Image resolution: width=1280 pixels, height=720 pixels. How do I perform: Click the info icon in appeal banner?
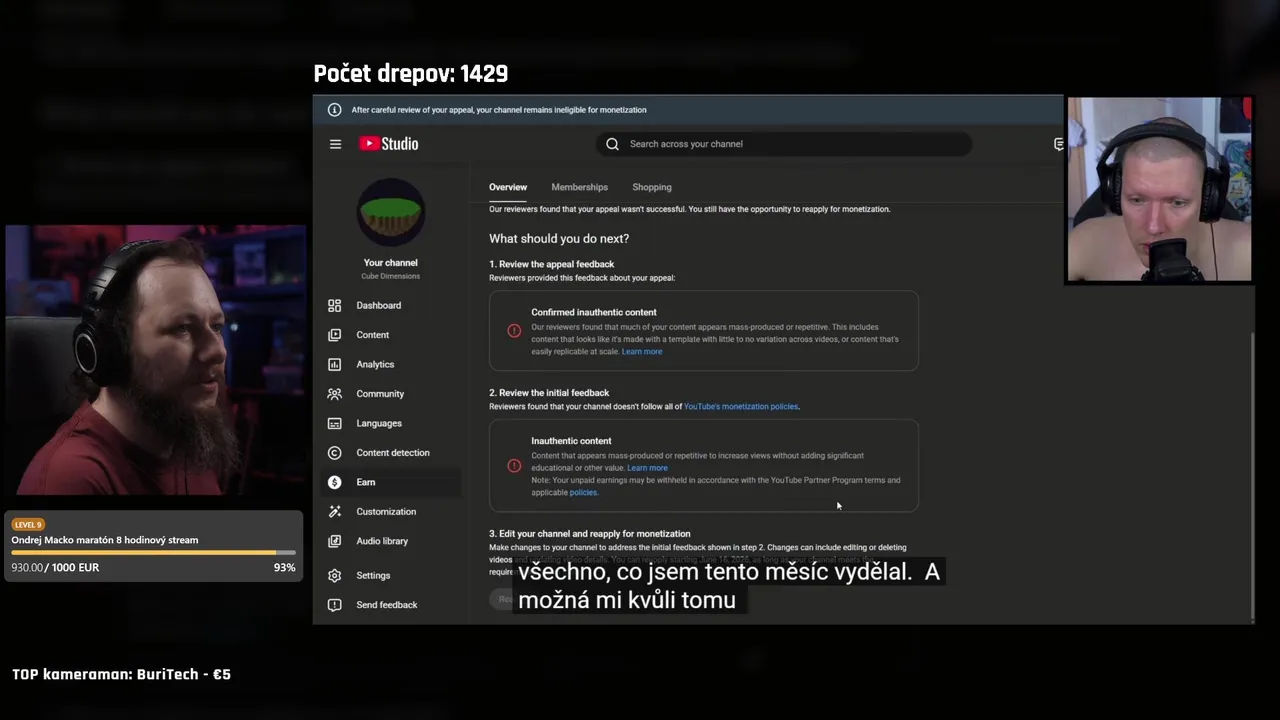pyautogui.click(x=334, y=110)
